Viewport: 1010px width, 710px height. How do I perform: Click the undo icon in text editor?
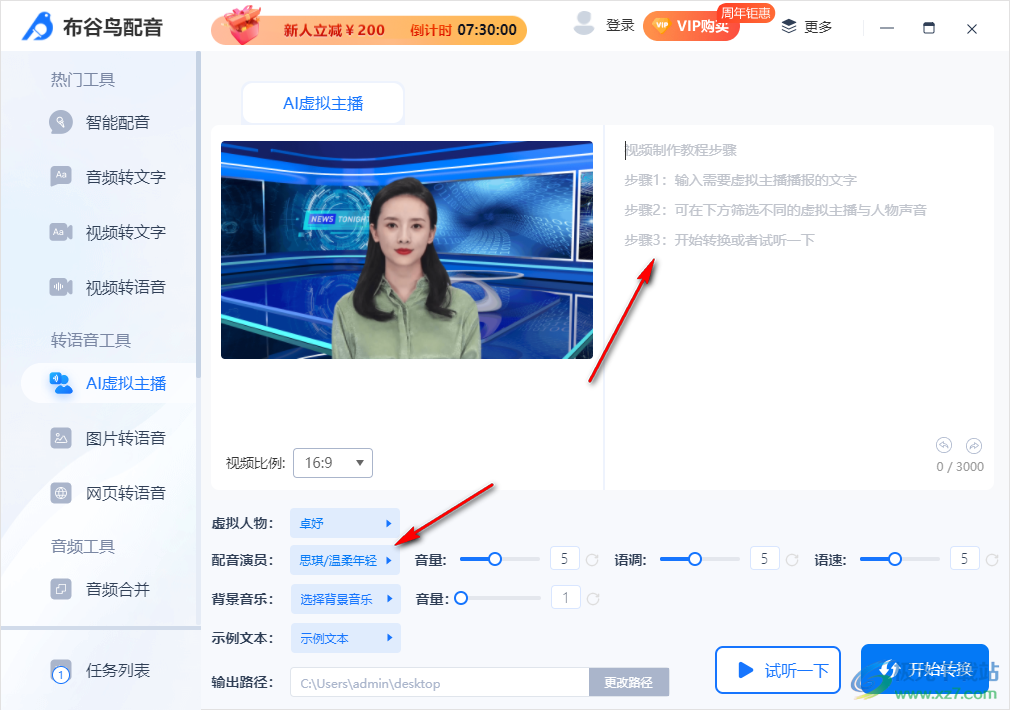(943, 446)
